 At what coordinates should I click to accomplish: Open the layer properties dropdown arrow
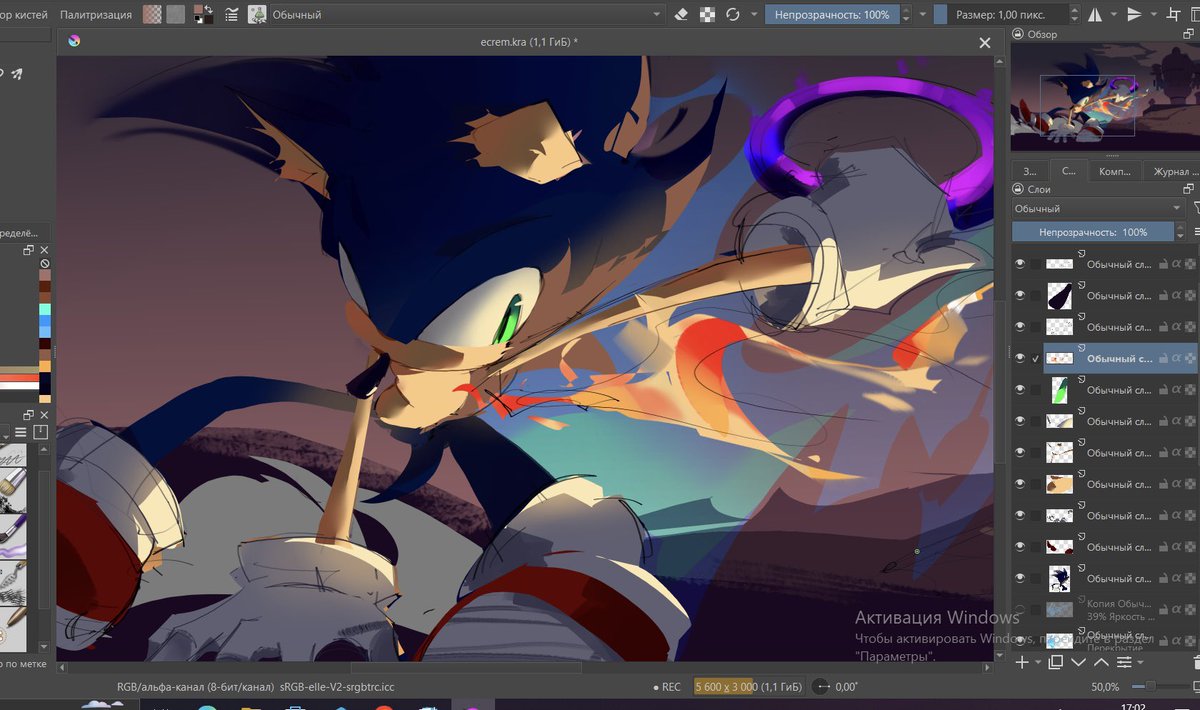coord(1140,662)
